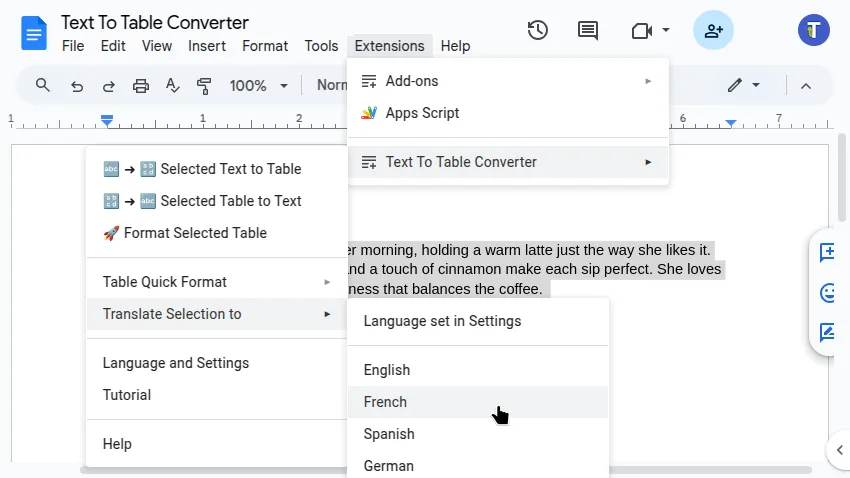
Task: Click the add comment side icon
Action: [x=829, y=253]
